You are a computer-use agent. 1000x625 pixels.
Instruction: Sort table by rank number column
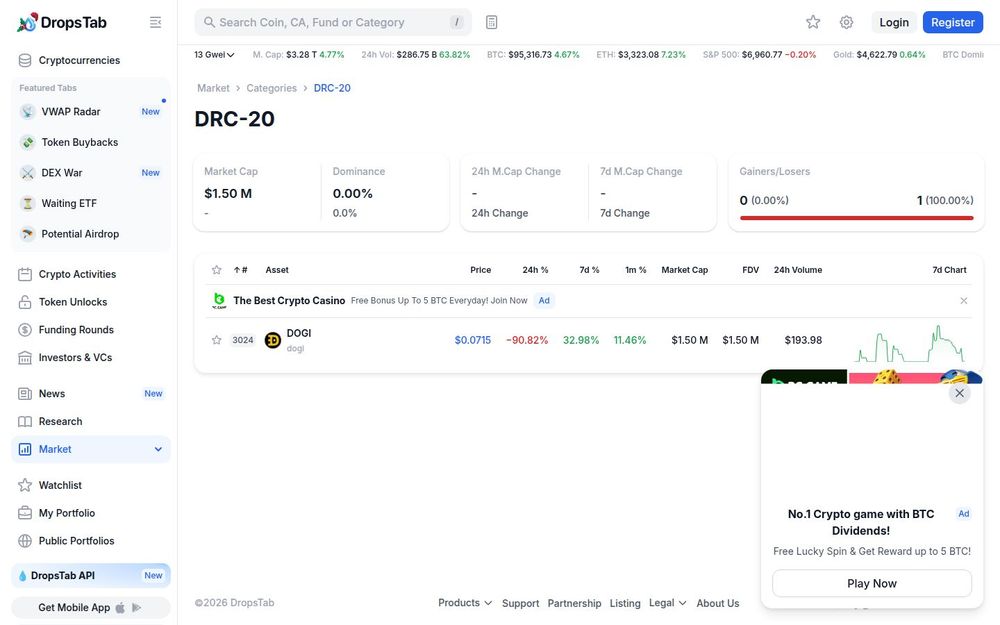tap(240, 270)
